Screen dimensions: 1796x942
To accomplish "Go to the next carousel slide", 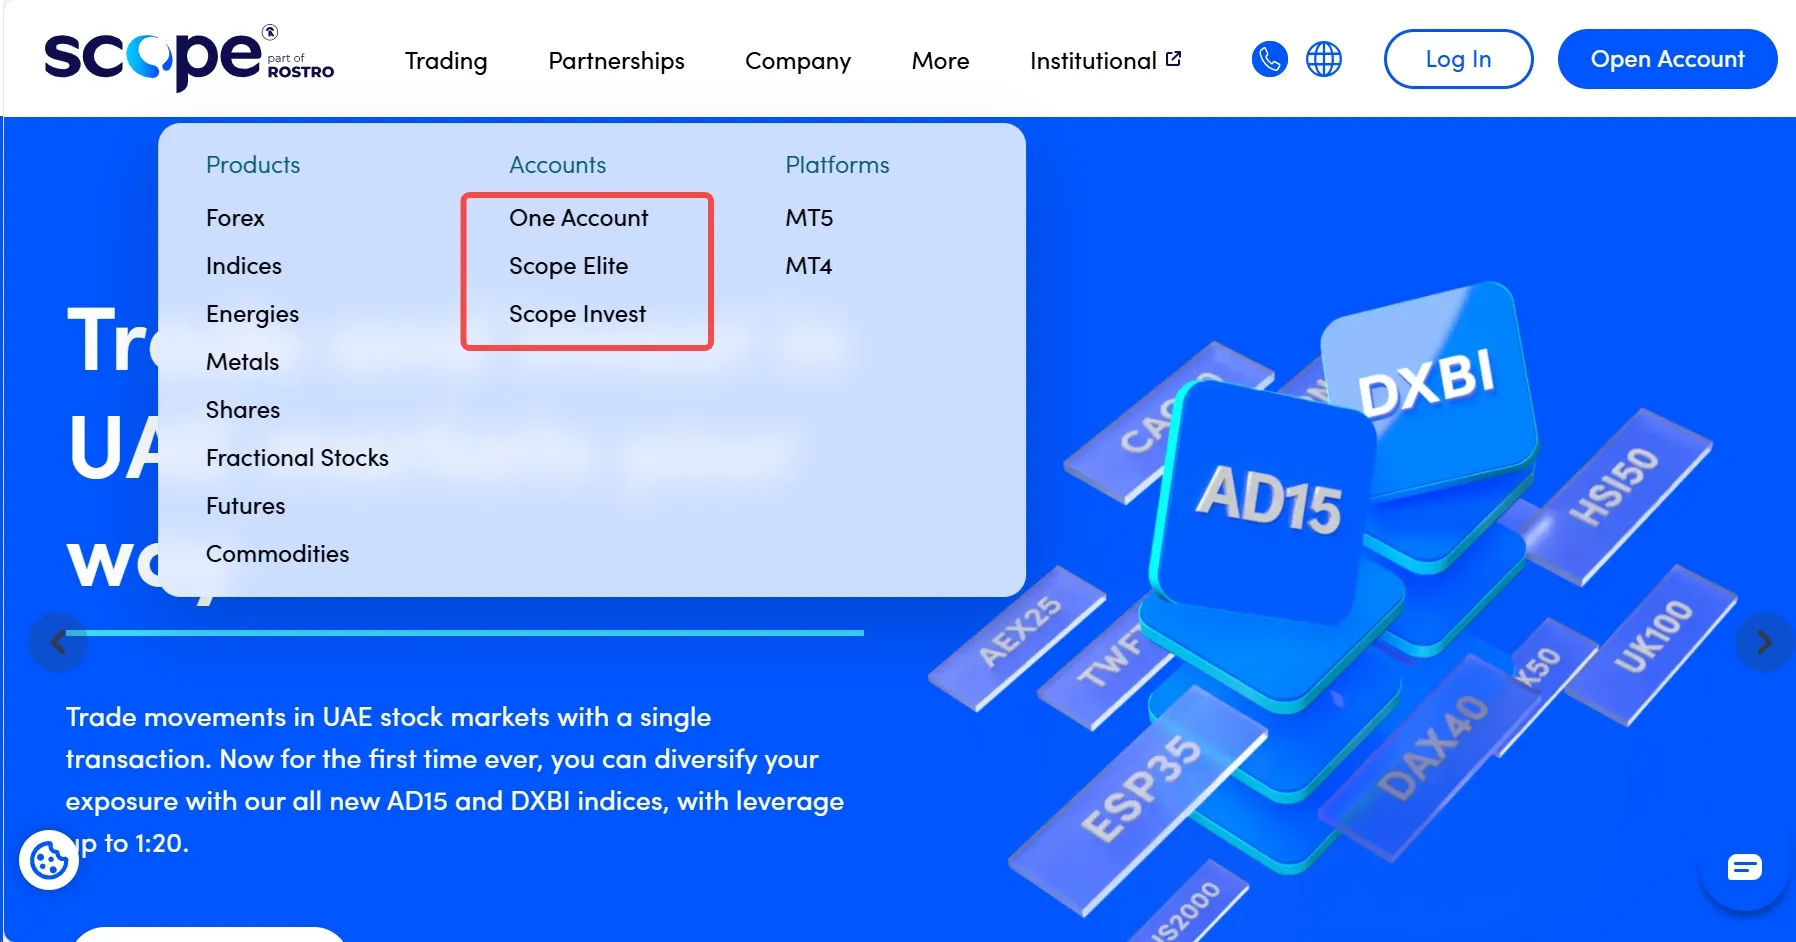I will point(1765,642).
